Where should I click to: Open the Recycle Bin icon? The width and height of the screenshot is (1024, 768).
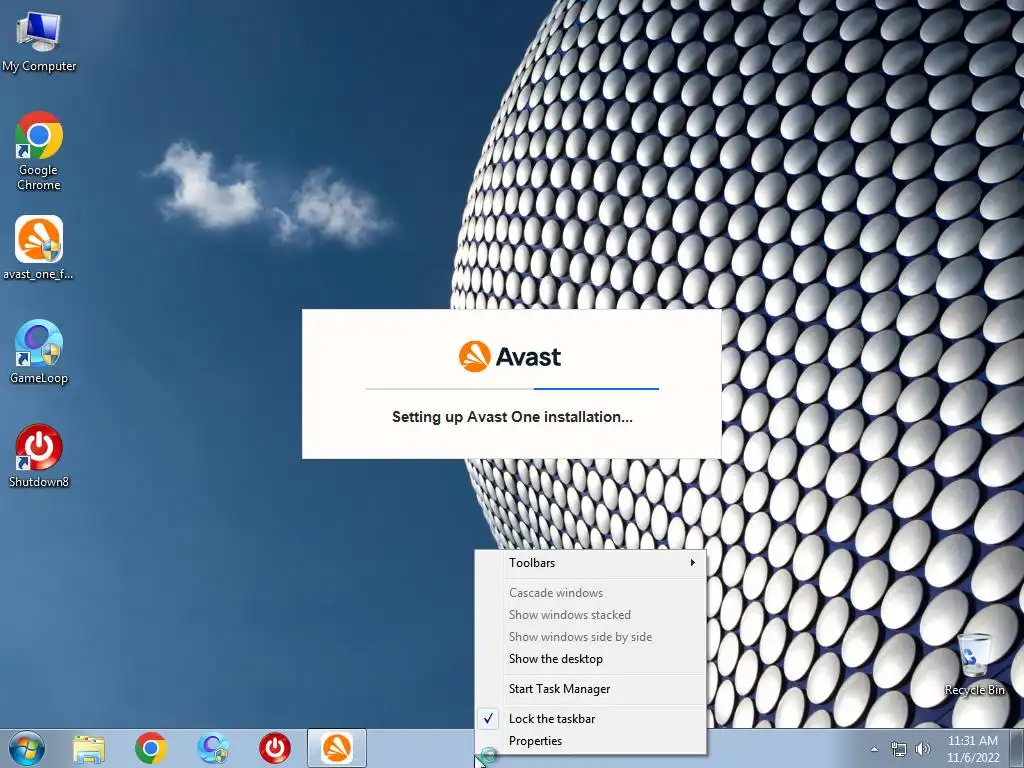click(974, 664)
